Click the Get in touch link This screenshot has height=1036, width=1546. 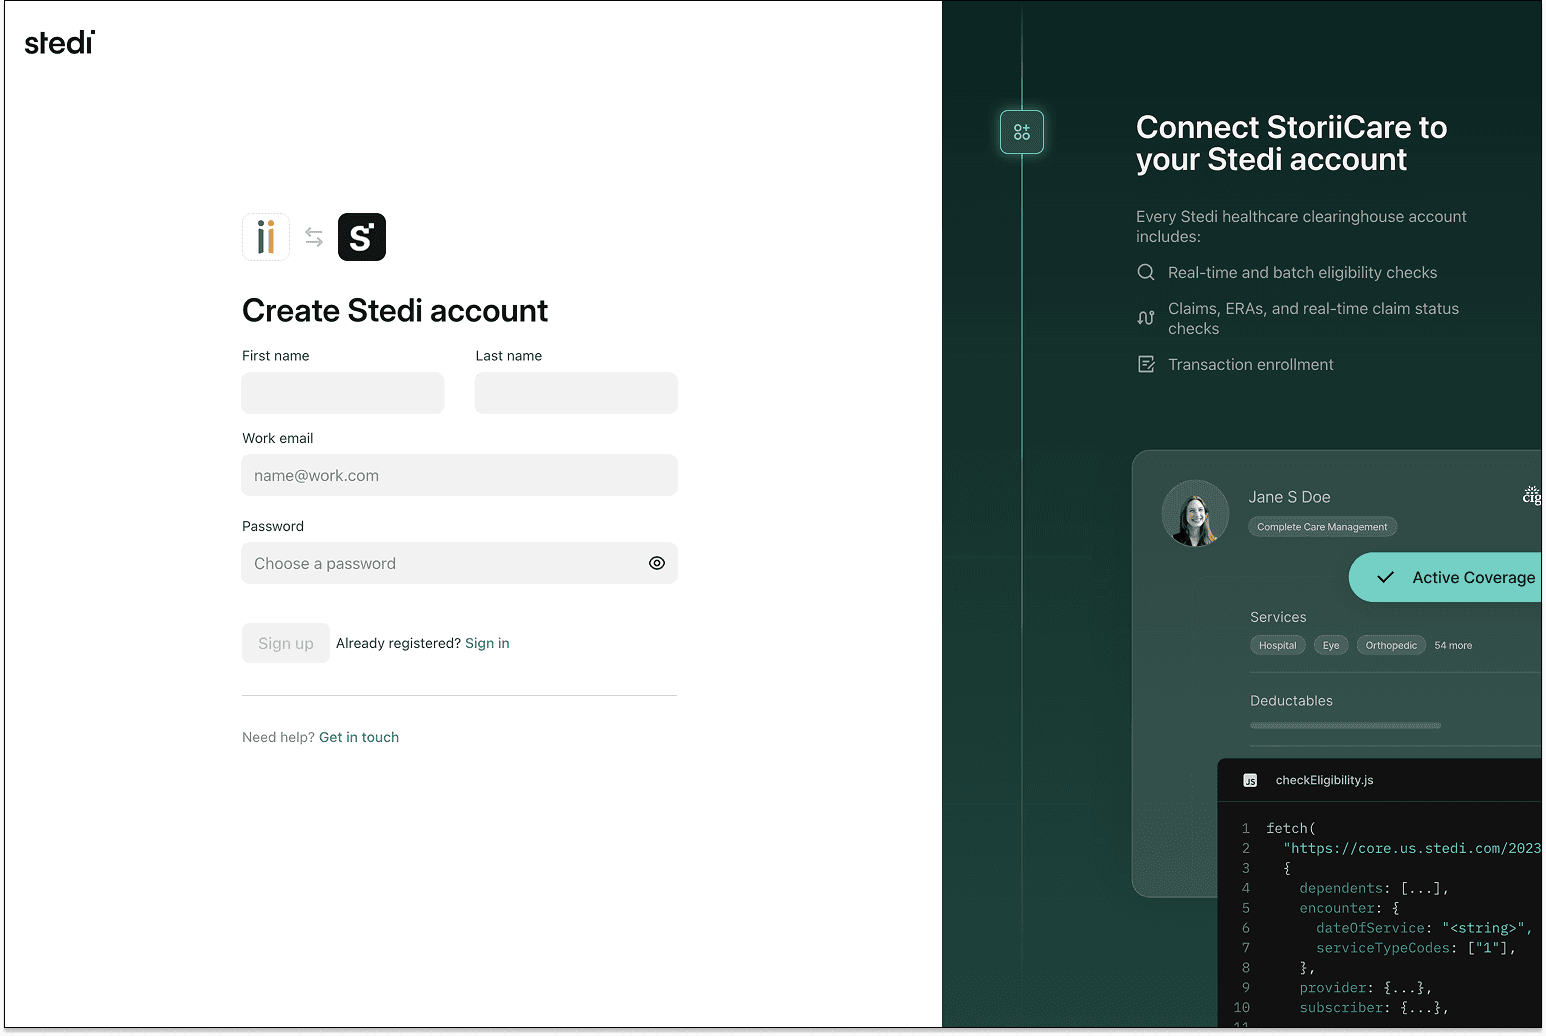point(358,737)
